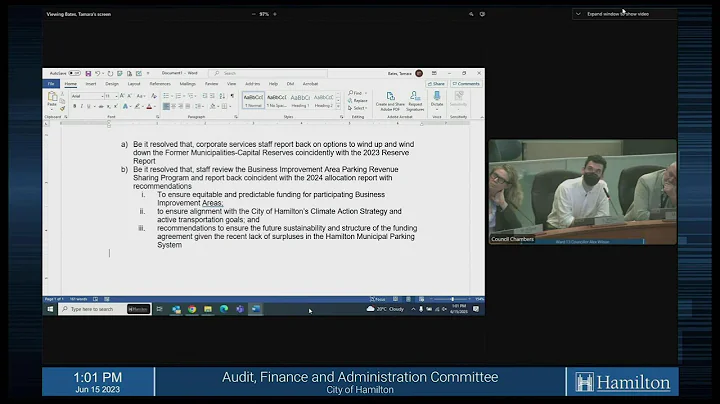Click the Share button
Image resolution: width=720 pixels, height=404 pixels.
tap(436, 84)
